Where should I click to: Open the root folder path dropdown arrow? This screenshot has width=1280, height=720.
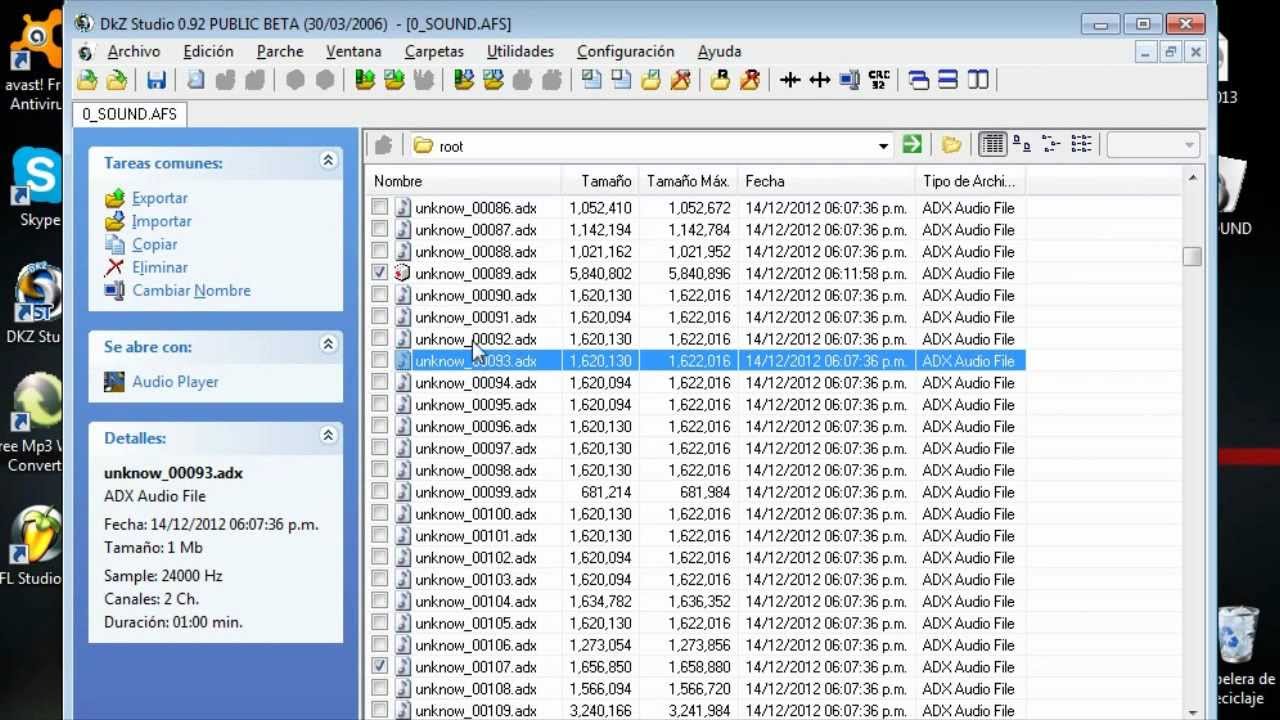(x=883, y=146)
